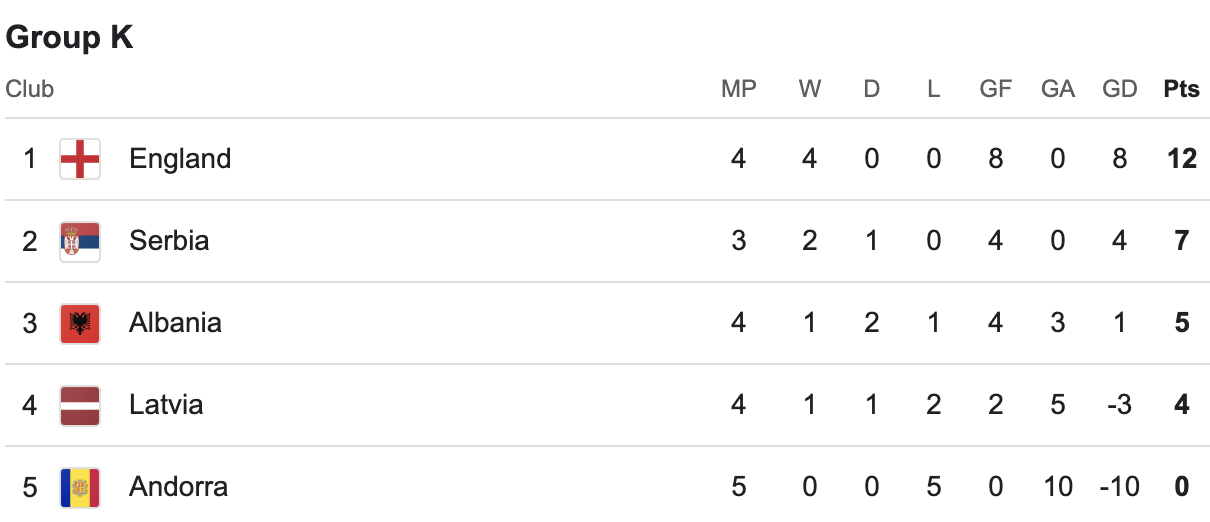Select the Albania team name
This screenshot has width=1210, height=522.
pos(175,323)
